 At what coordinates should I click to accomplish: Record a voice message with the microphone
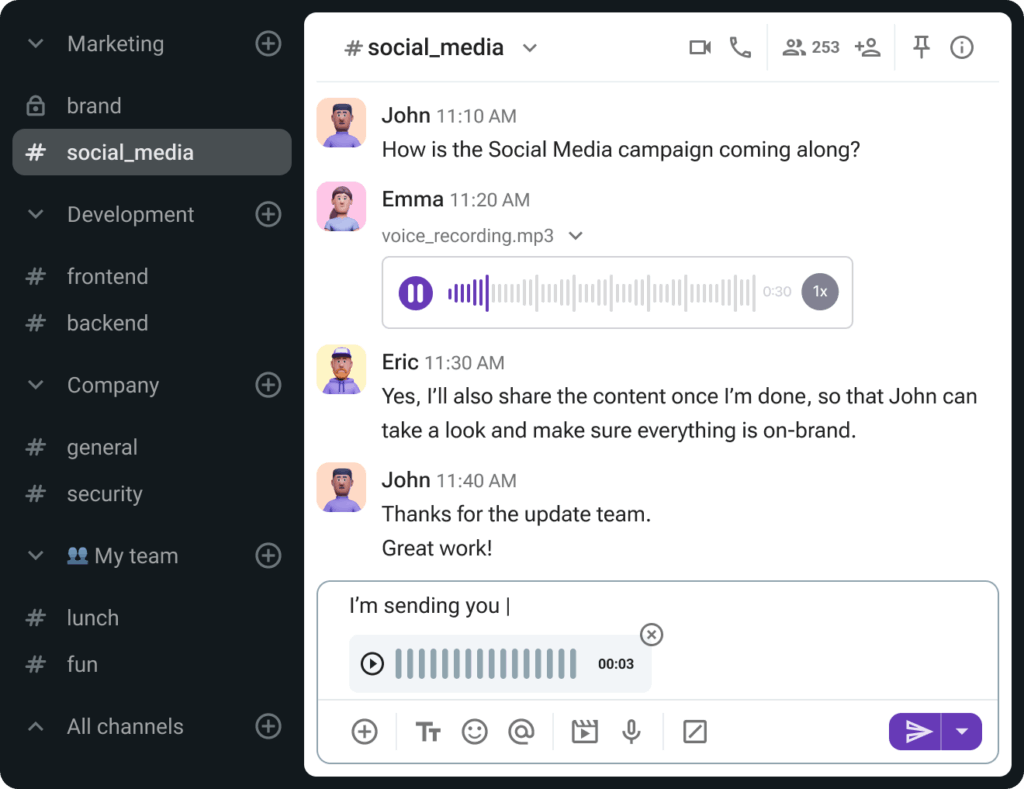tap(632, 732)
